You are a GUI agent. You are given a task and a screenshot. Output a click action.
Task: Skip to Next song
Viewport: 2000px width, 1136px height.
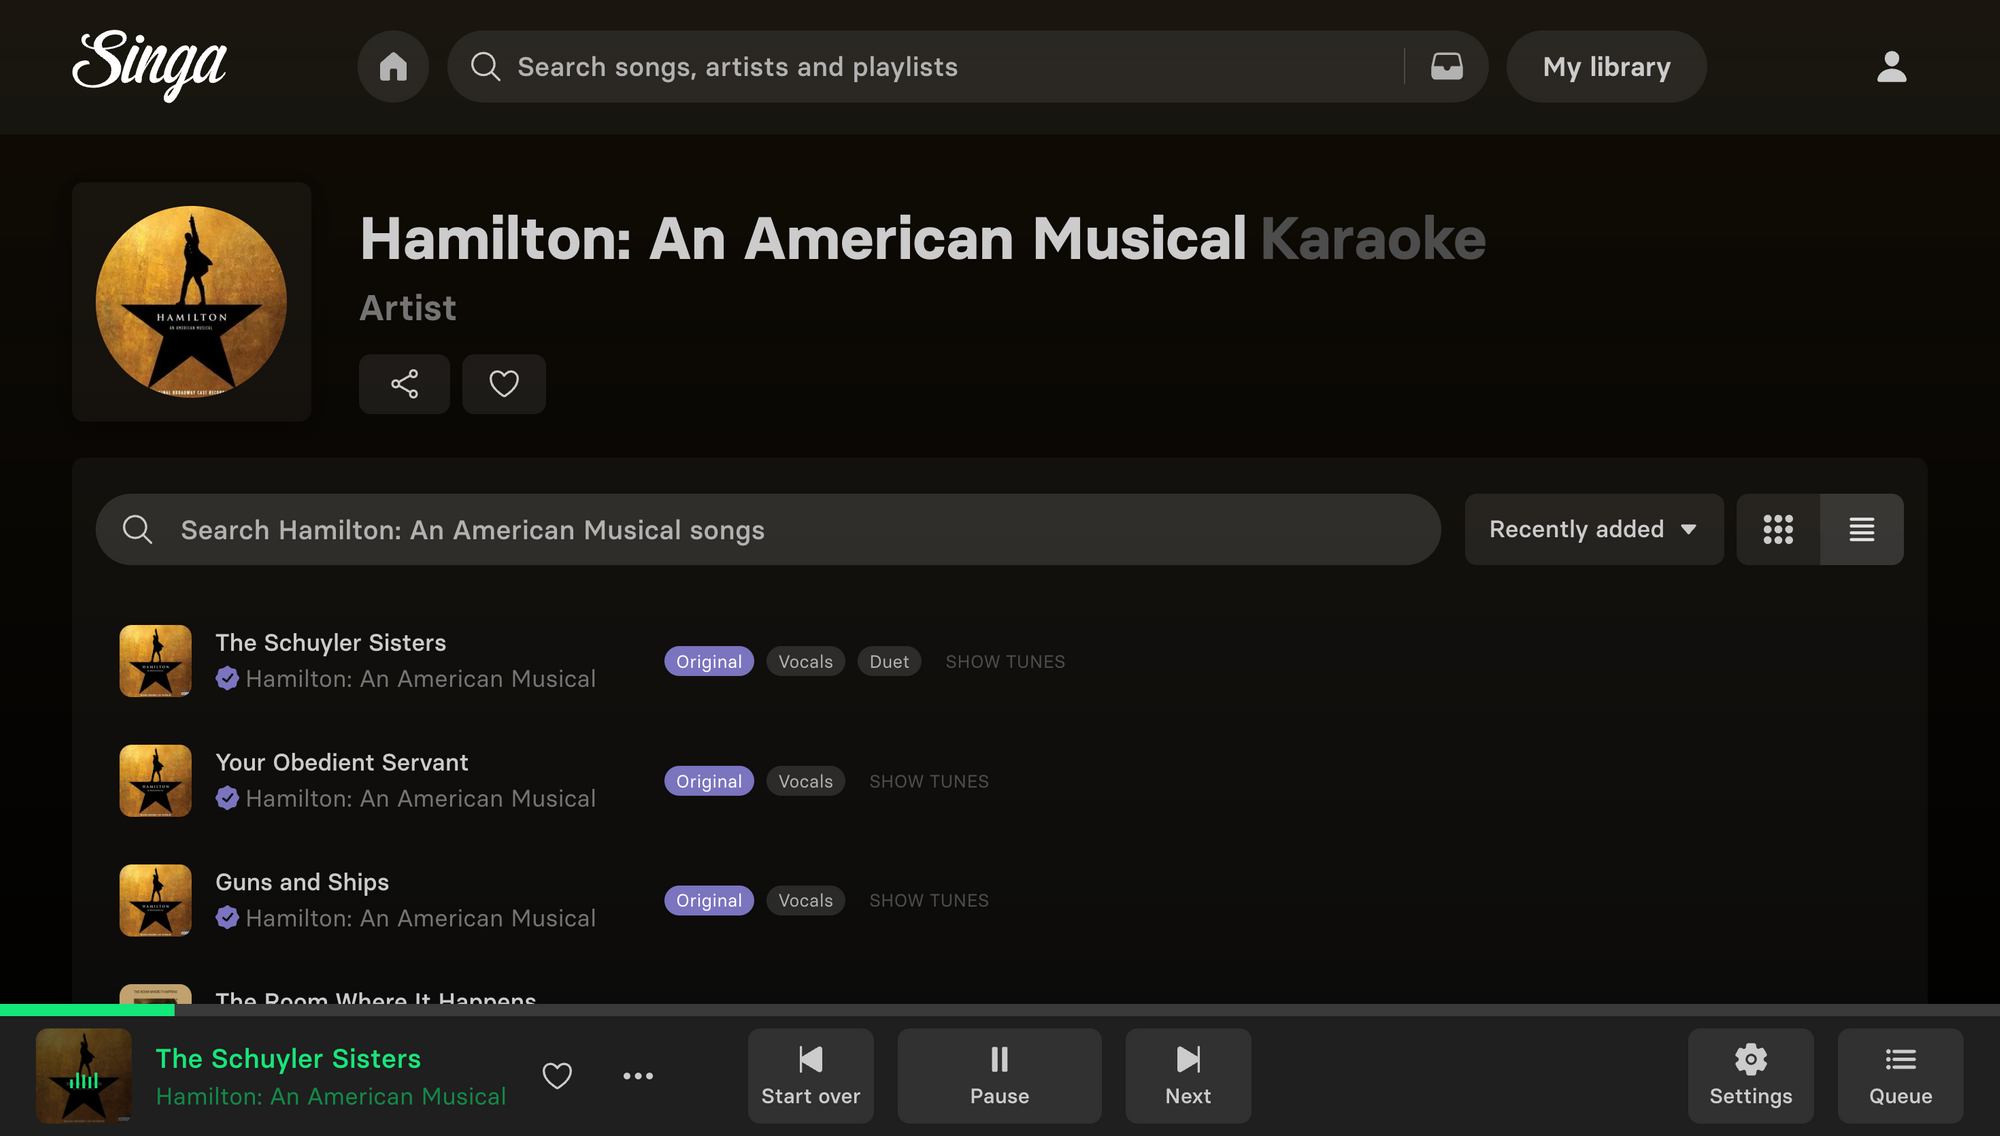(x=1187, y=1075)
